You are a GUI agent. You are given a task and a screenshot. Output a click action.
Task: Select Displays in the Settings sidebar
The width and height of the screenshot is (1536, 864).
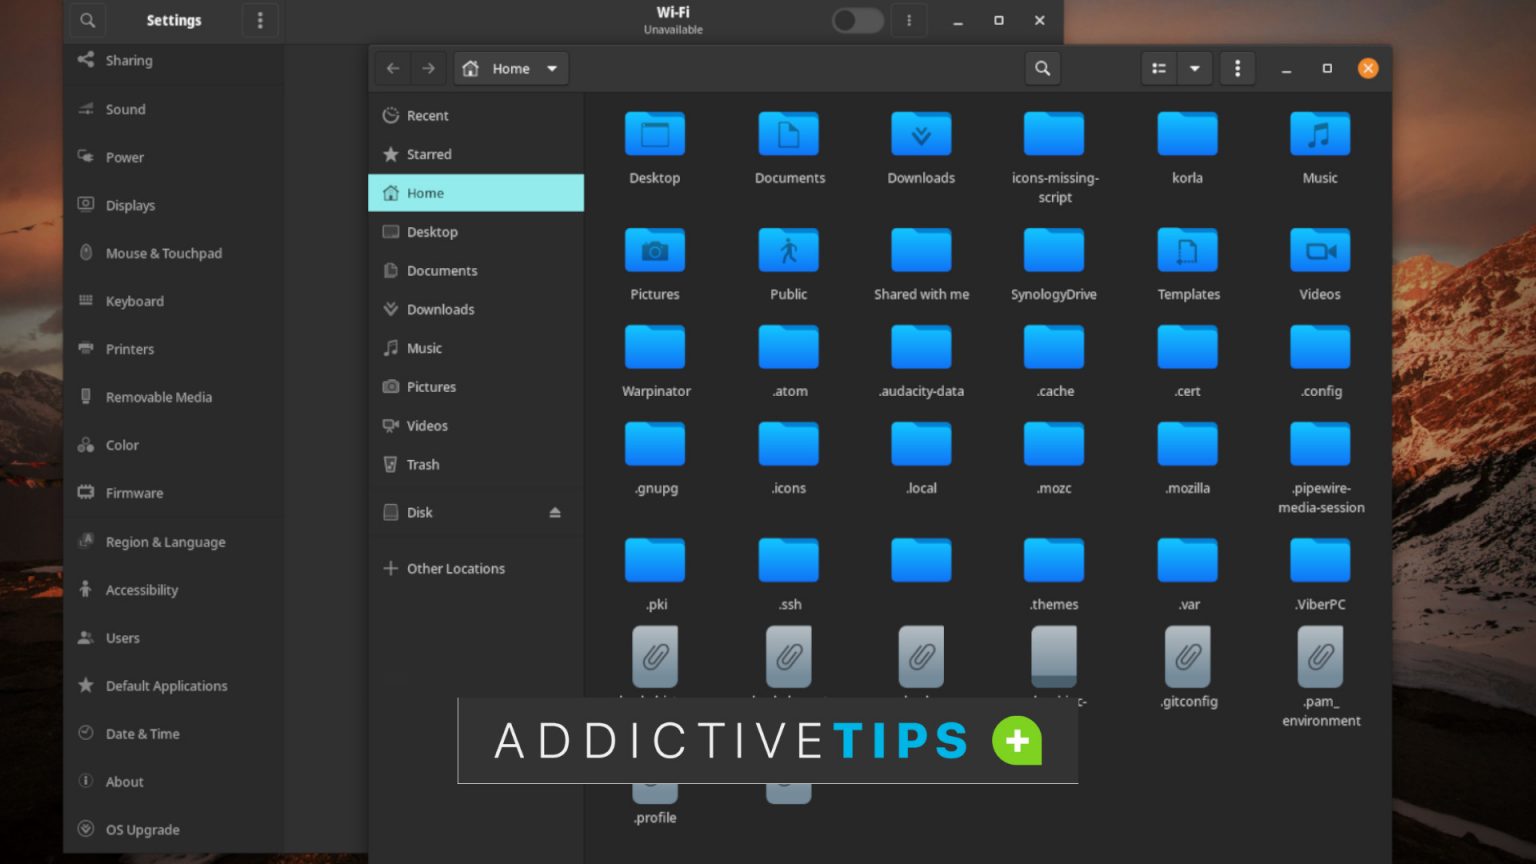(130, 205)
